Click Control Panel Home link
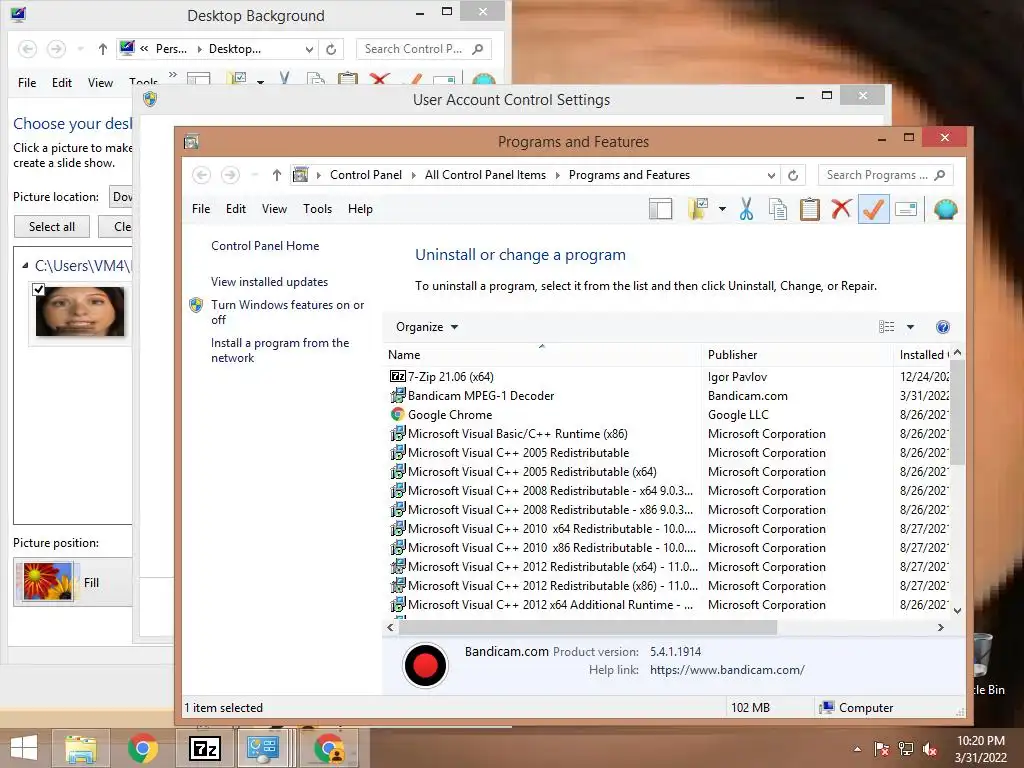This screenshot has width=1024, height=768. pyautogui.click(x=265, y=246)
